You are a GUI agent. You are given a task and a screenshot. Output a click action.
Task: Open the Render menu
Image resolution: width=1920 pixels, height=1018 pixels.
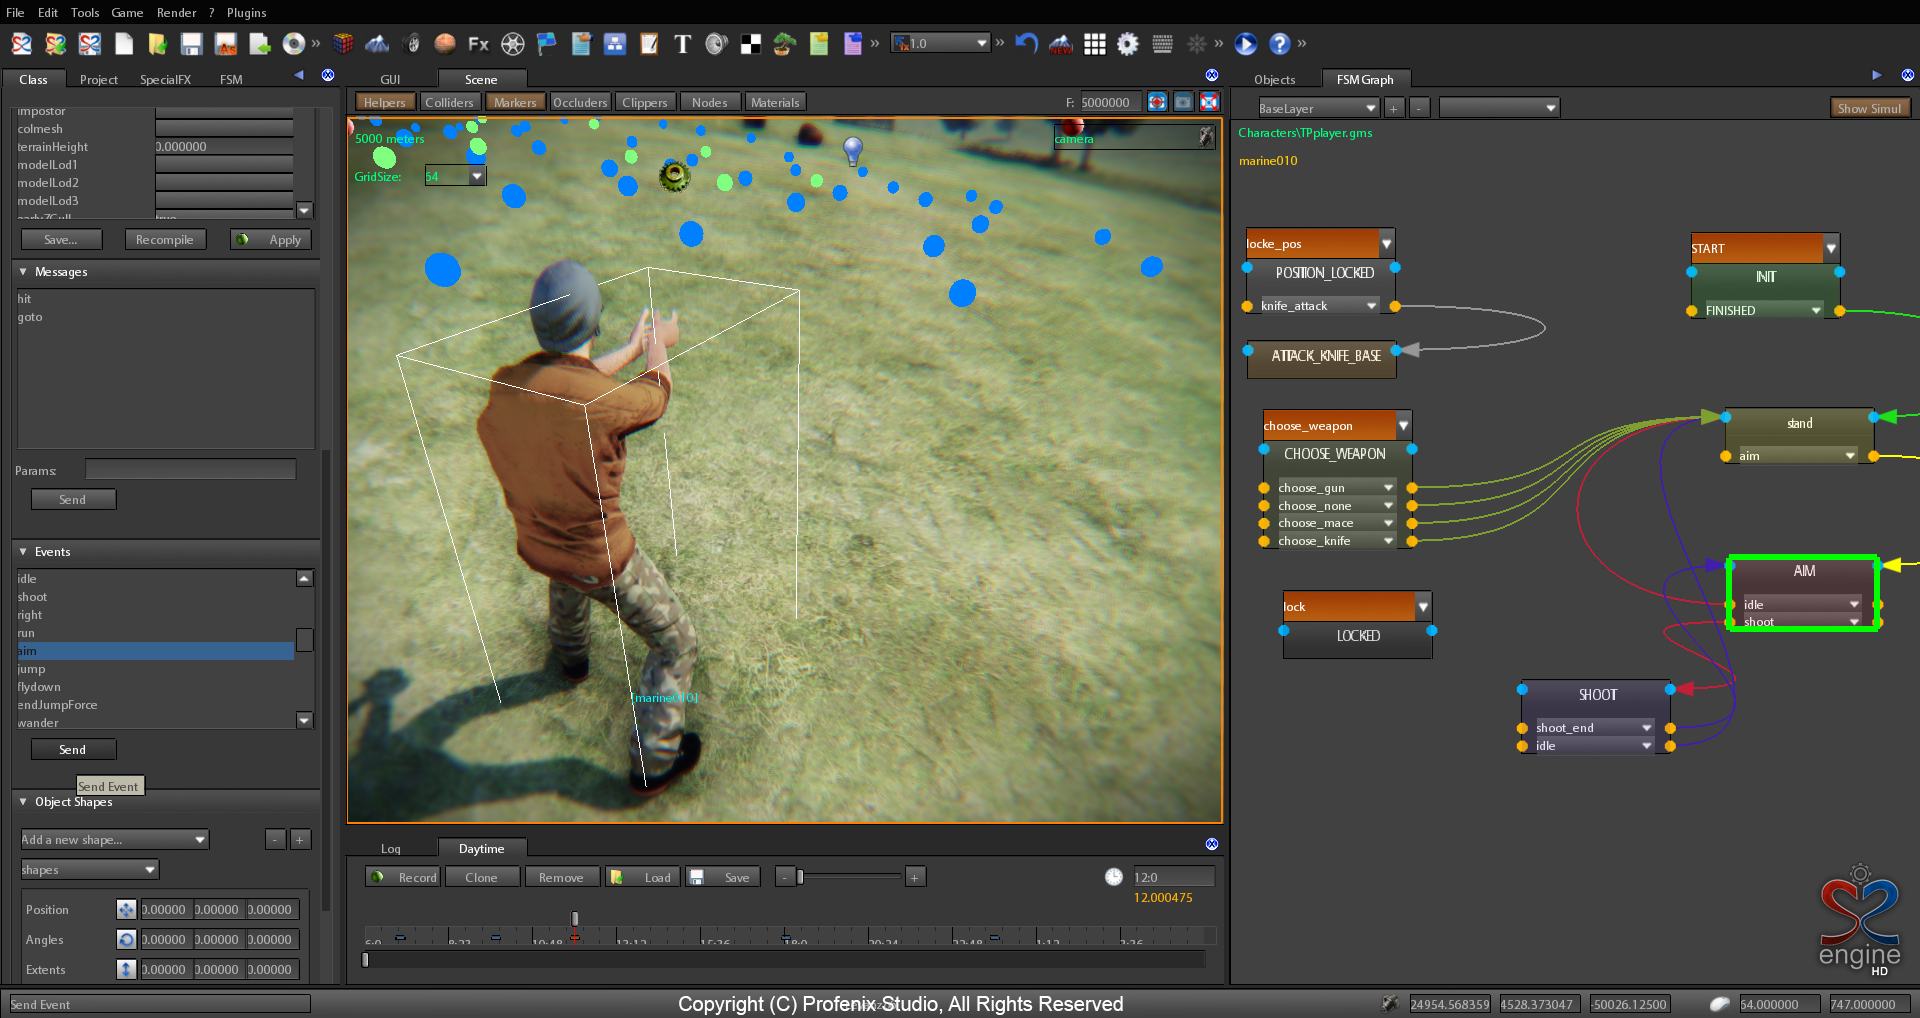pyautogui.click(x=176, y=12)
